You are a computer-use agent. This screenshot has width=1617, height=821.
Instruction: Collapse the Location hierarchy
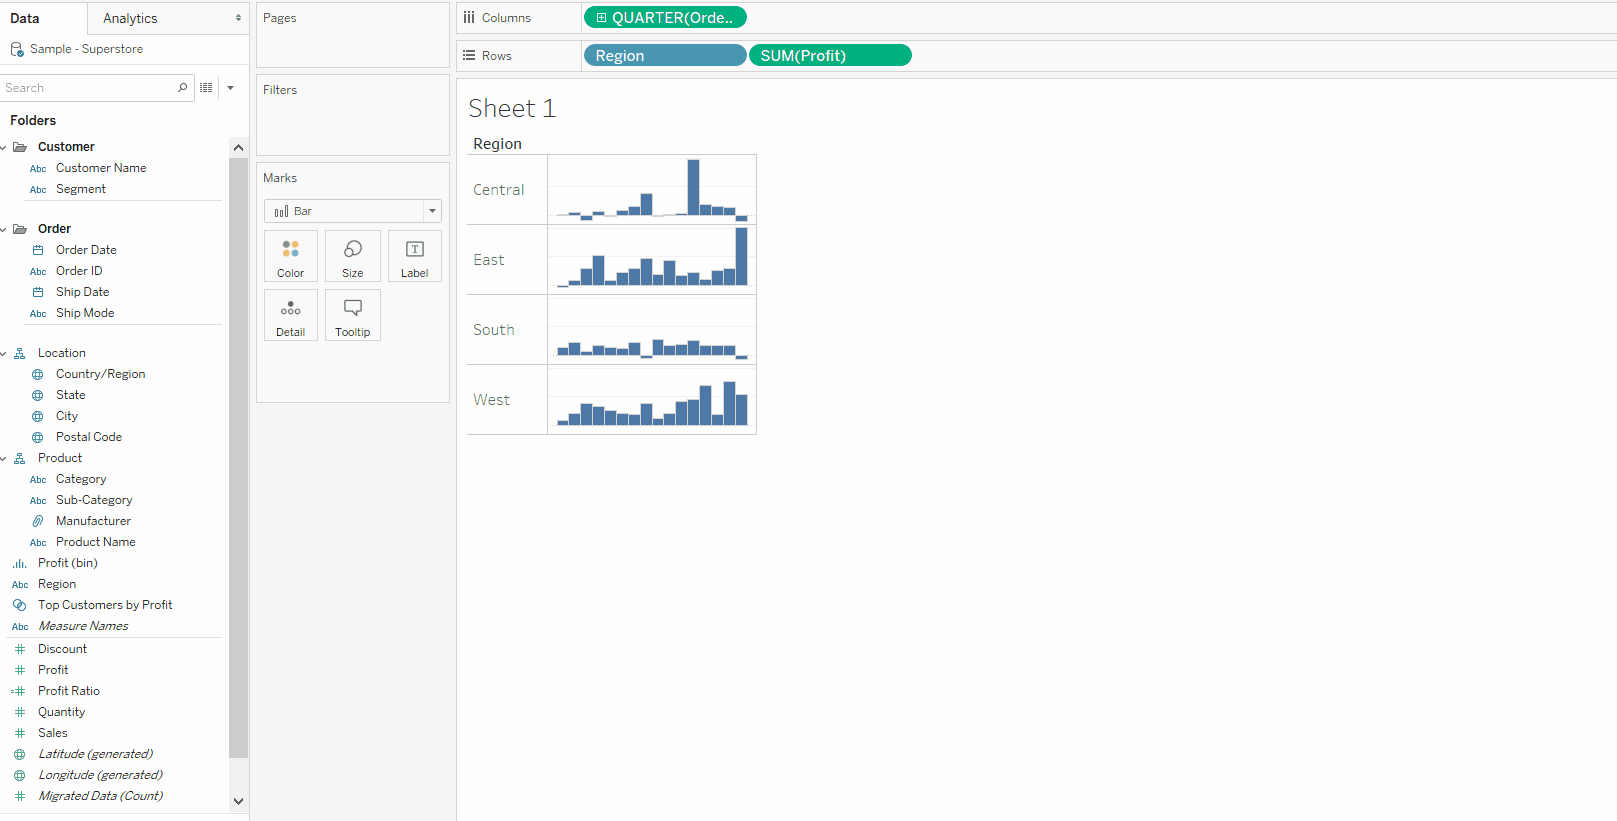4,353
